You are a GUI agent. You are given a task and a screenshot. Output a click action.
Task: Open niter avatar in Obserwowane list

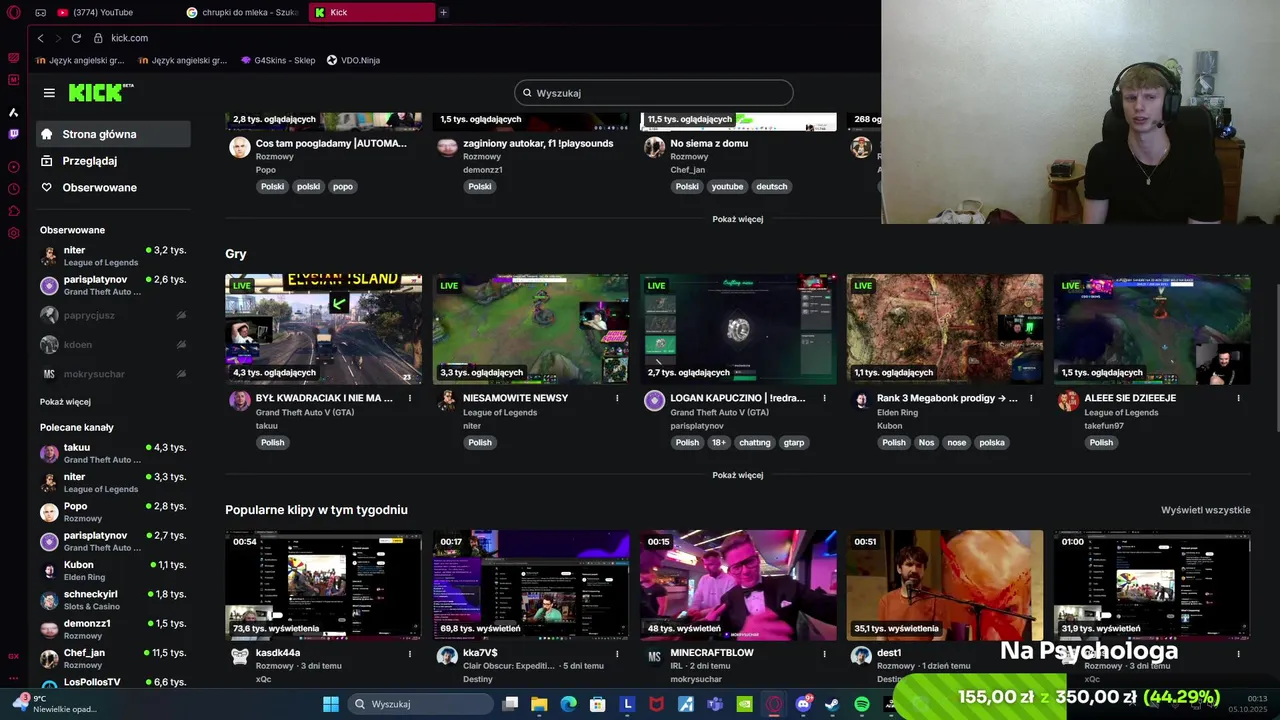(x=49, y=256)
